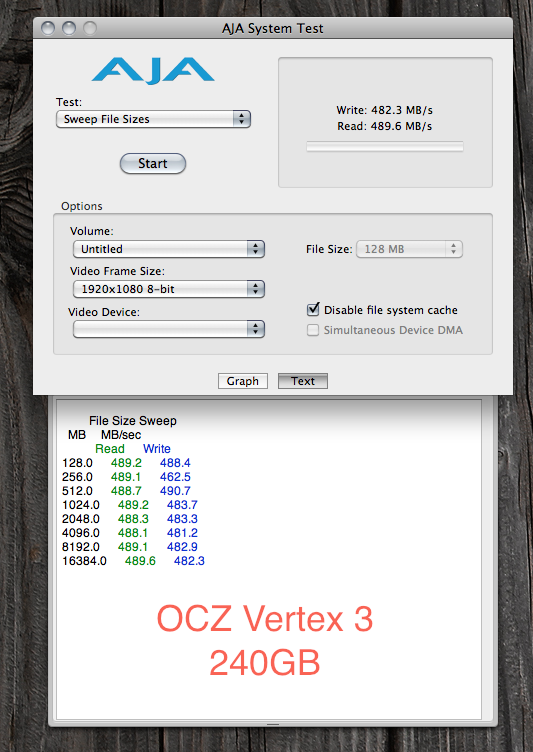The width and height of the screenshot is (533, 752).
Task: Toggle the Simultaneous Device DMA checkbox
Action: coord(313,330)
